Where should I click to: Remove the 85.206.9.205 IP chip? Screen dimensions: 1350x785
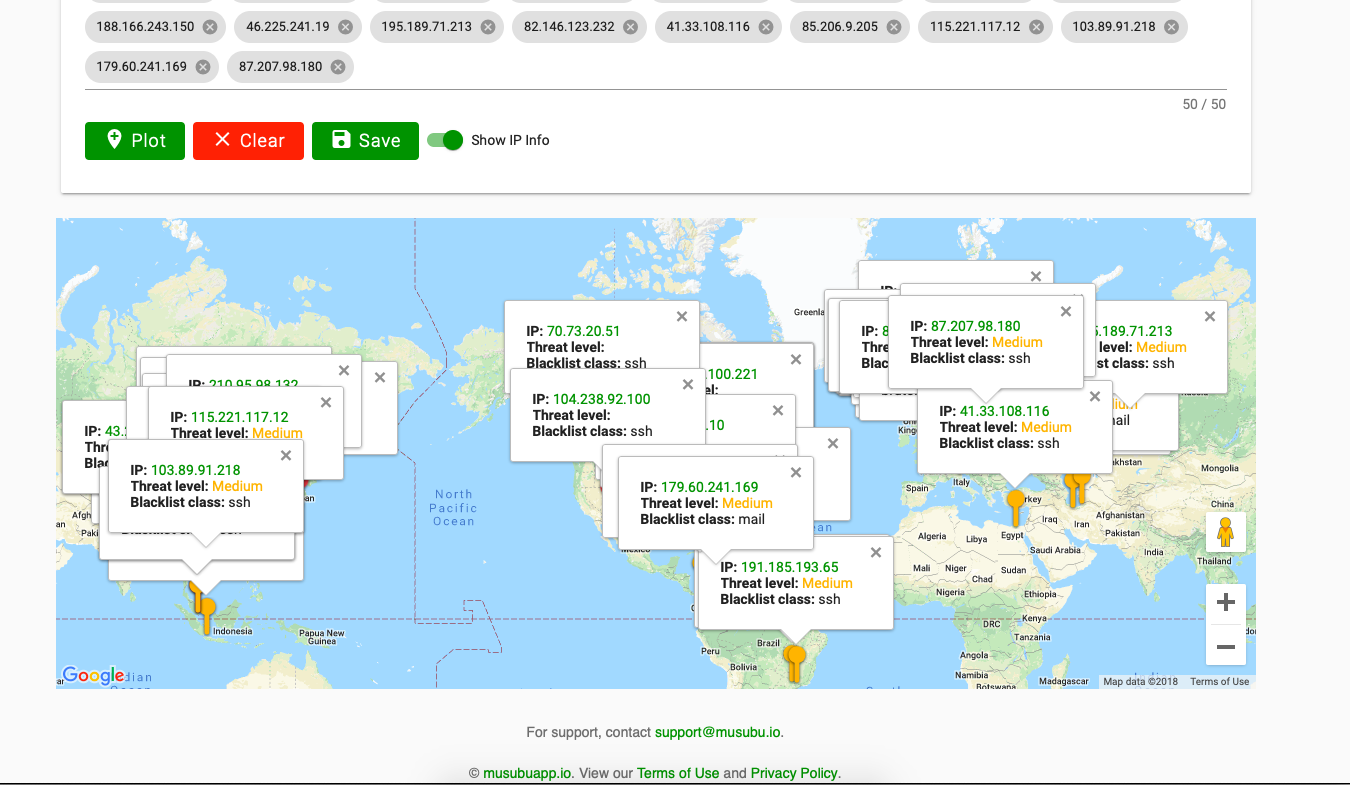[x=894, y=27]
